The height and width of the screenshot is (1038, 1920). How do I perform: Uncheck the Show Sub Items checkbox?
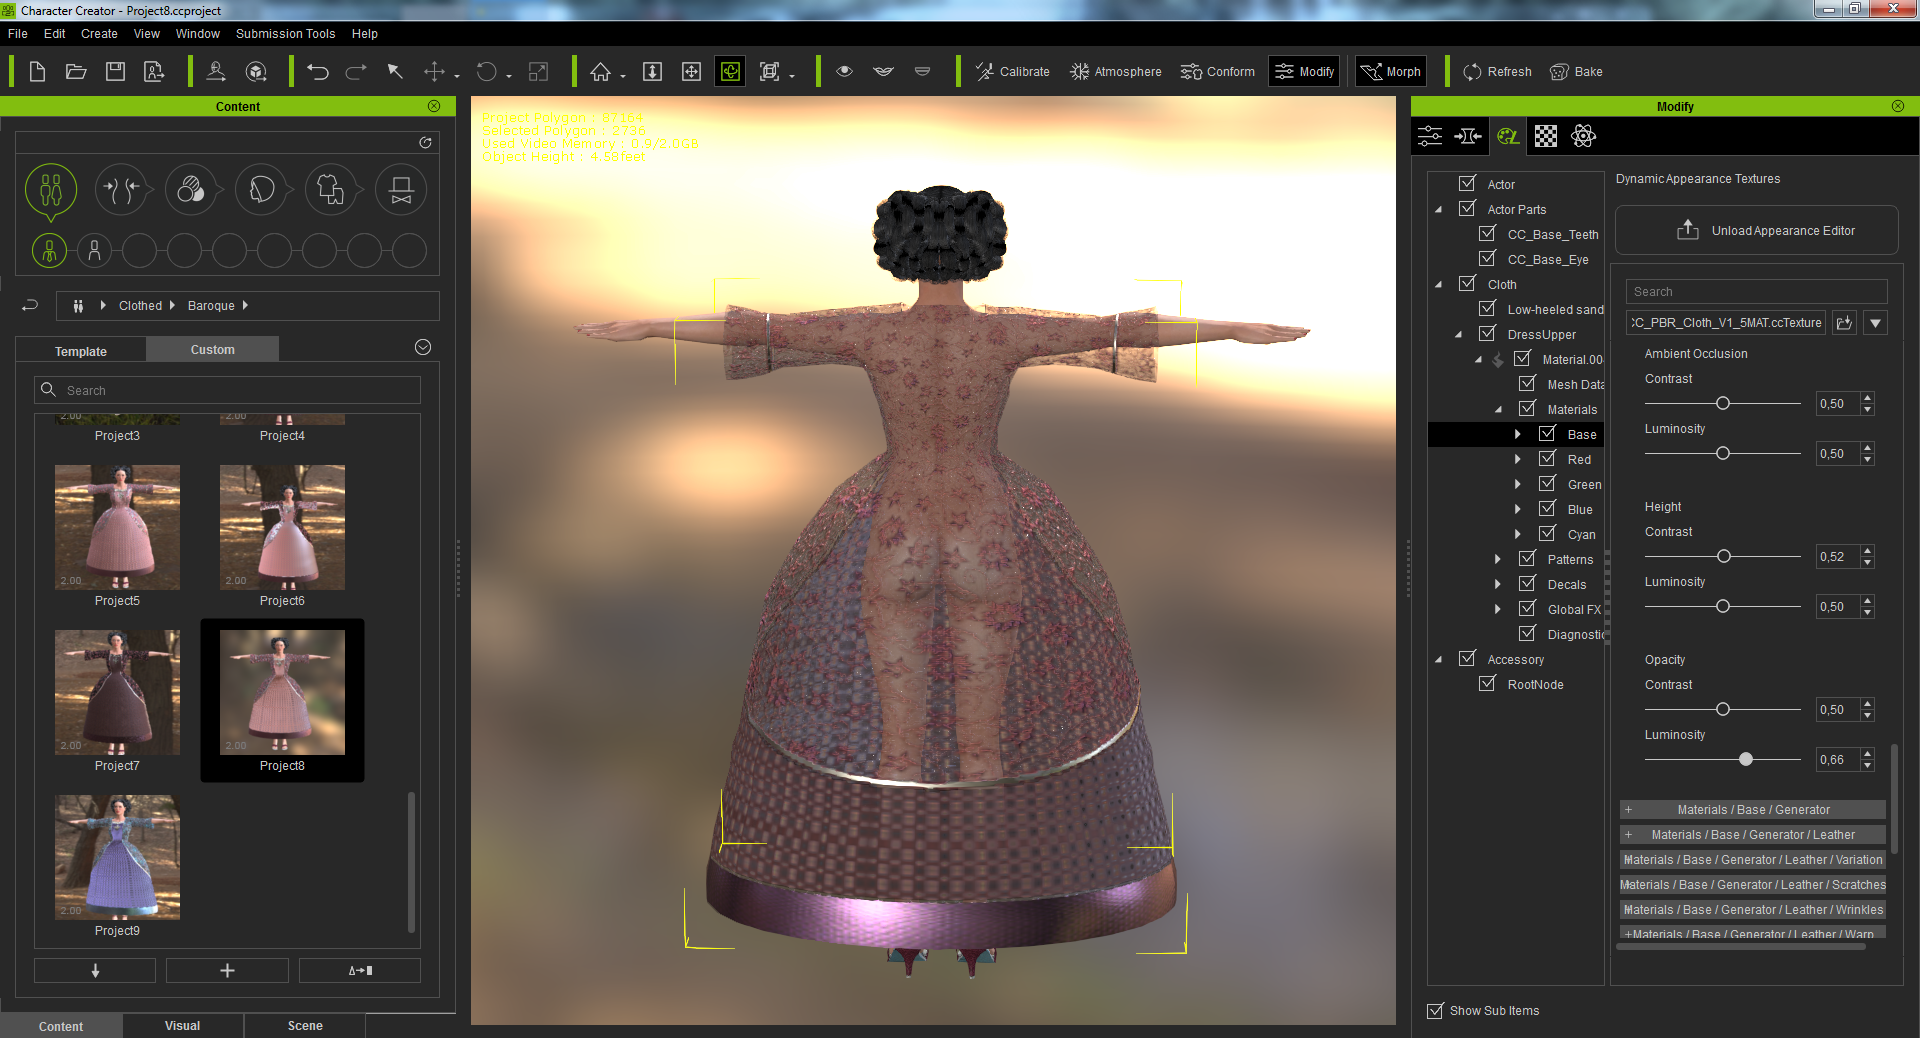pyautogui.click(x=1435, y=1010)
